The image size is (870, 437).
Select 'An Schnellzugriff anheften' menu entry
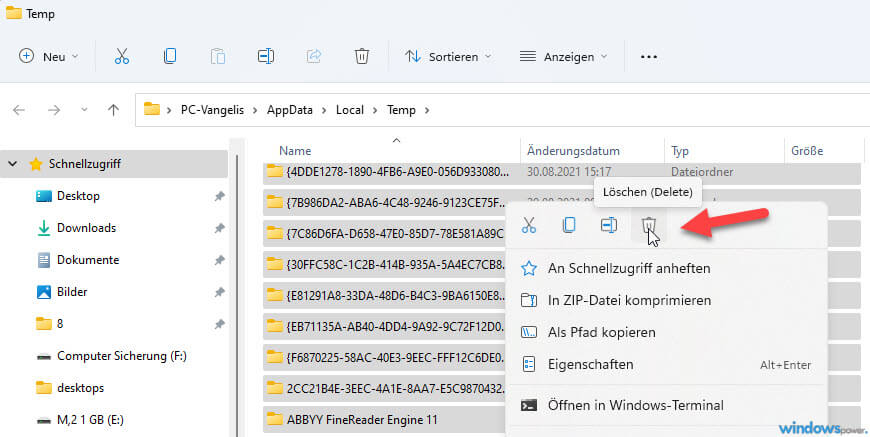point(629,268)
